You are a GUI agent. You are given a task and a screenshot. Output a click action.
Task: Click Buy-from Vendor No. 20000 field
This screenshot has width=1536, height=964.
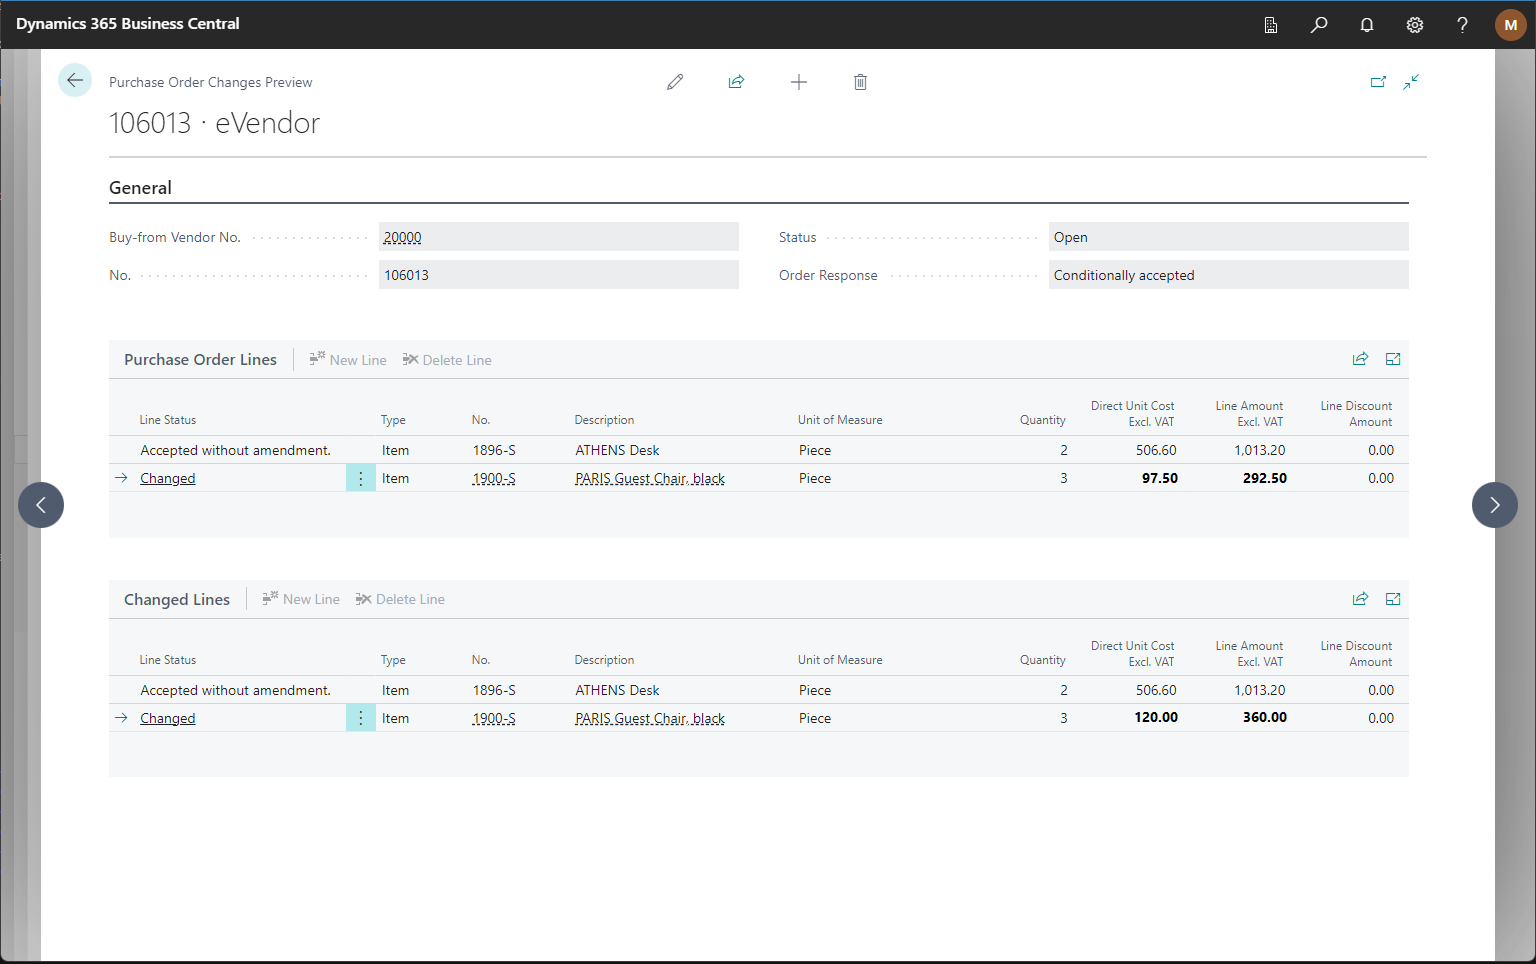(558, 237)
